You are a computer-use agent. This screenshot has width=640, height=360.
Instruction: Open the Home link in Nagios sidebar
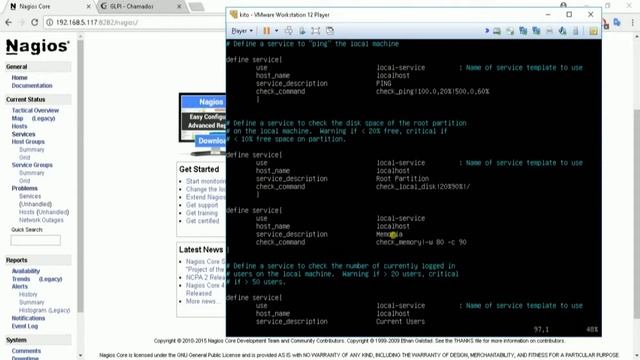[x=19, y=78]
